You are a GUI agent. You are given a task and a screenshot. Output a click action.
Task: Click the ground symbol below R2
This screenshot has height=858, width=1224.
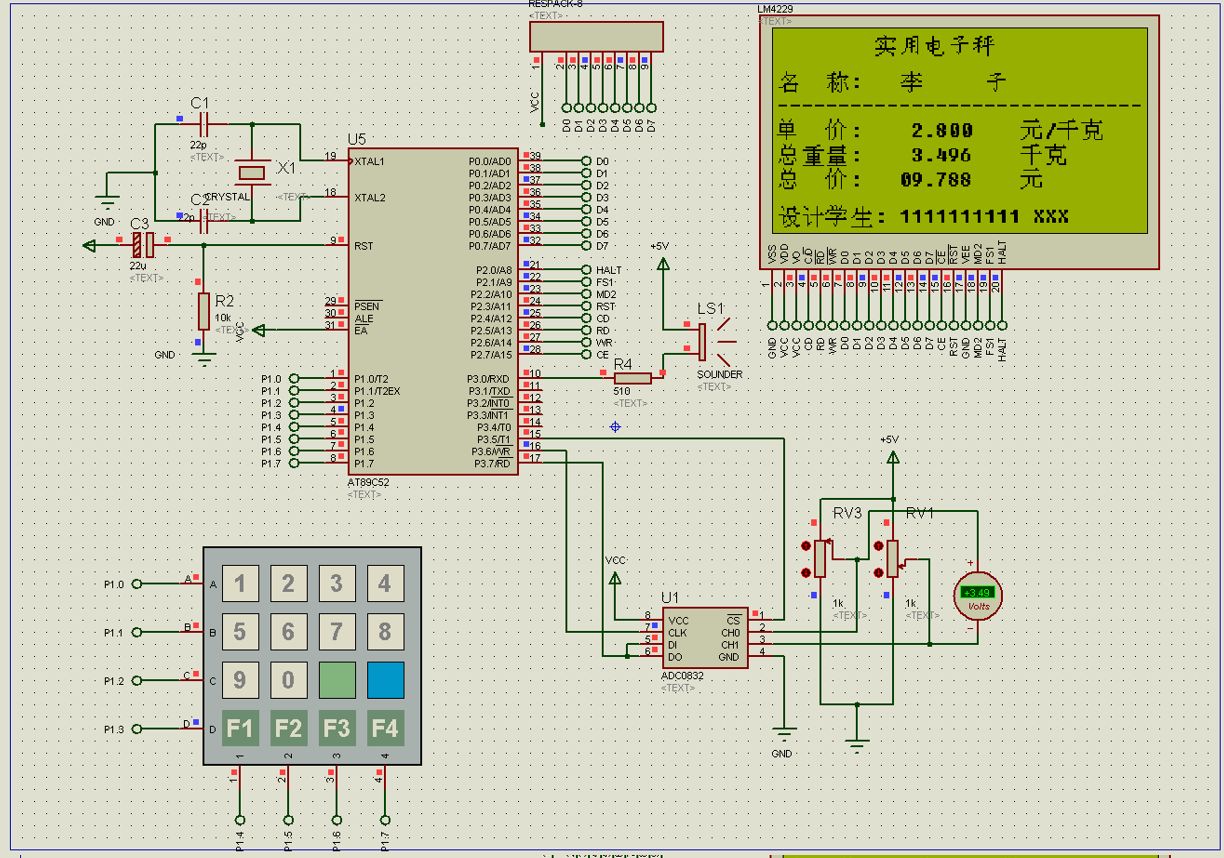pyautogui.click(x=204, y=358)
